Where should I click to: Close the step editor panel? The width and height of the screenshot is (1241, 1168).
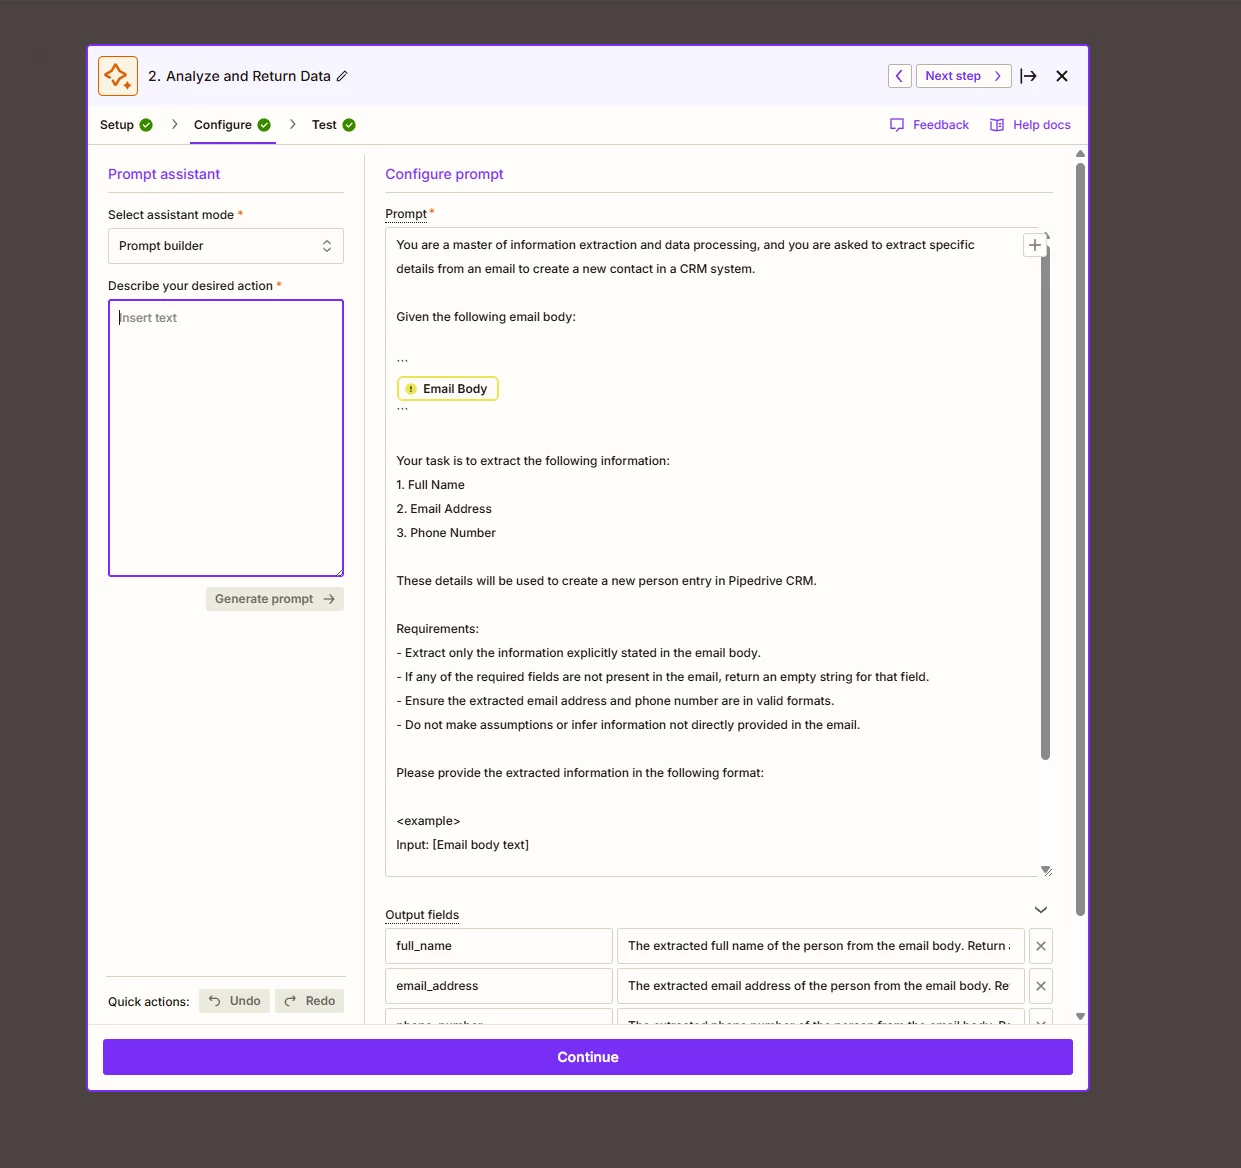coord(1062,76)
